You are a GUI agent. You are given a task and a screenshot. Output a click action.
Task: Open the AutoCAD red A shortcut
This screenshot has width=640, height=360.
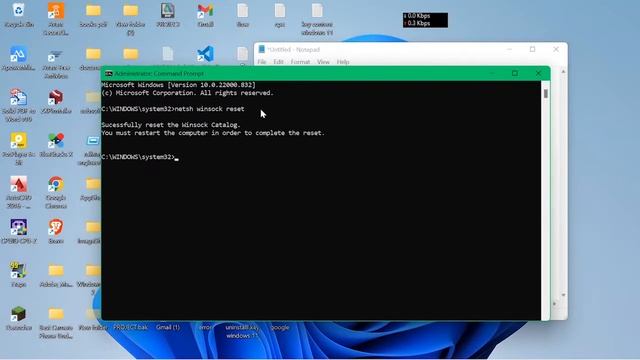click(x=19, y=184)
